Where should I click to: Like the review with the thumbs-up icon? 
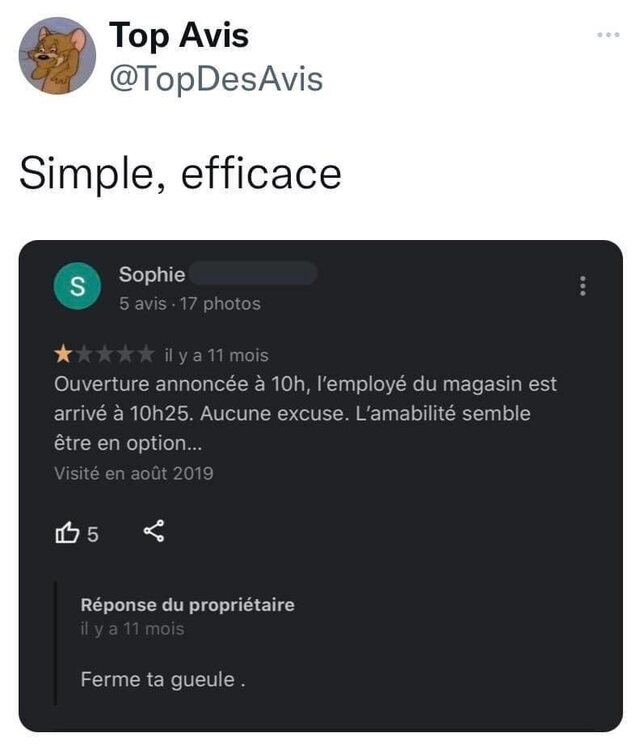click(x=67, y=533)
